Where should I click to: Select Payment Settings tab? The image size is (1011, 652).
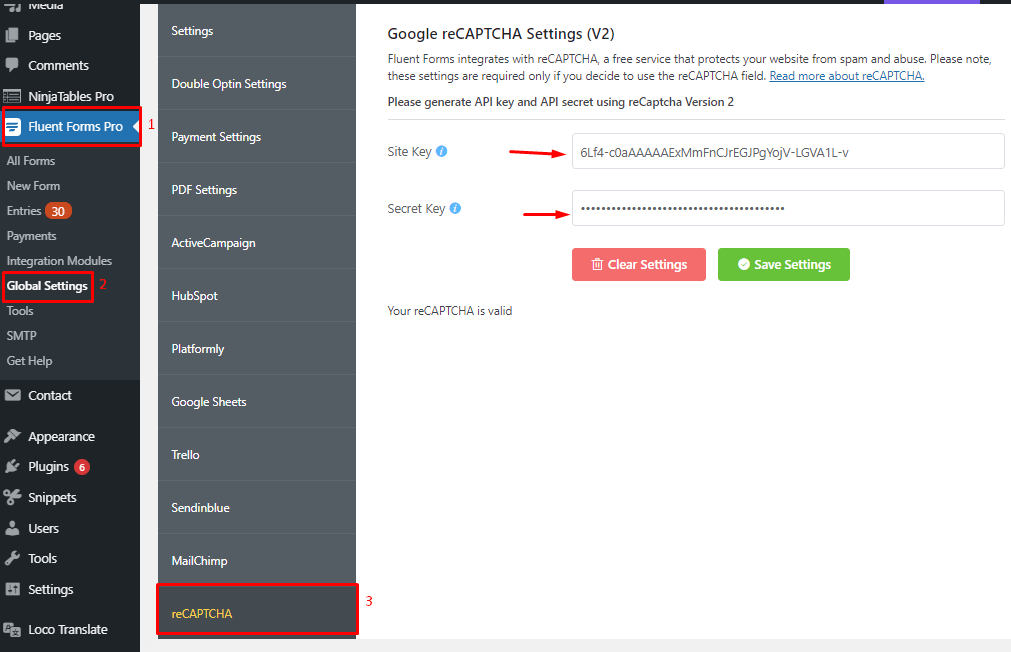[257, 137]
